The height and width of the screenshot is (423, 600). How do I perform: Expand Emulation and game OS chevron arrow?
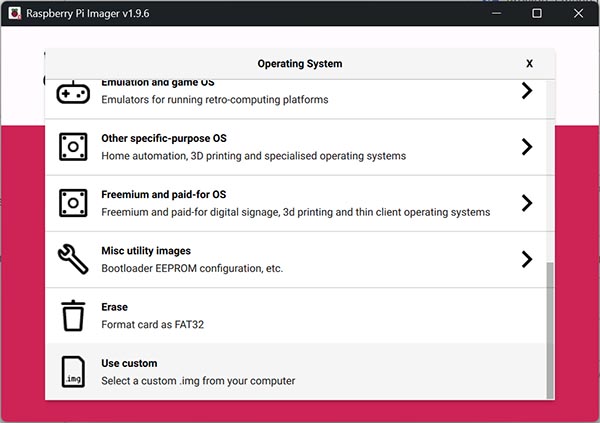(526, 91)
